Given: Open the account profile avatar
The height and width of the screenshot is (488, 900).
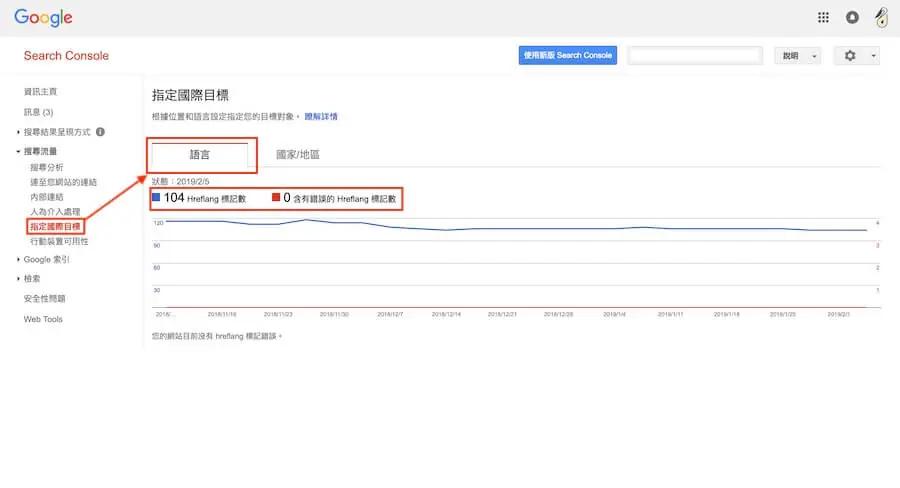Looking at the screenshot, I should coord(882,17).
